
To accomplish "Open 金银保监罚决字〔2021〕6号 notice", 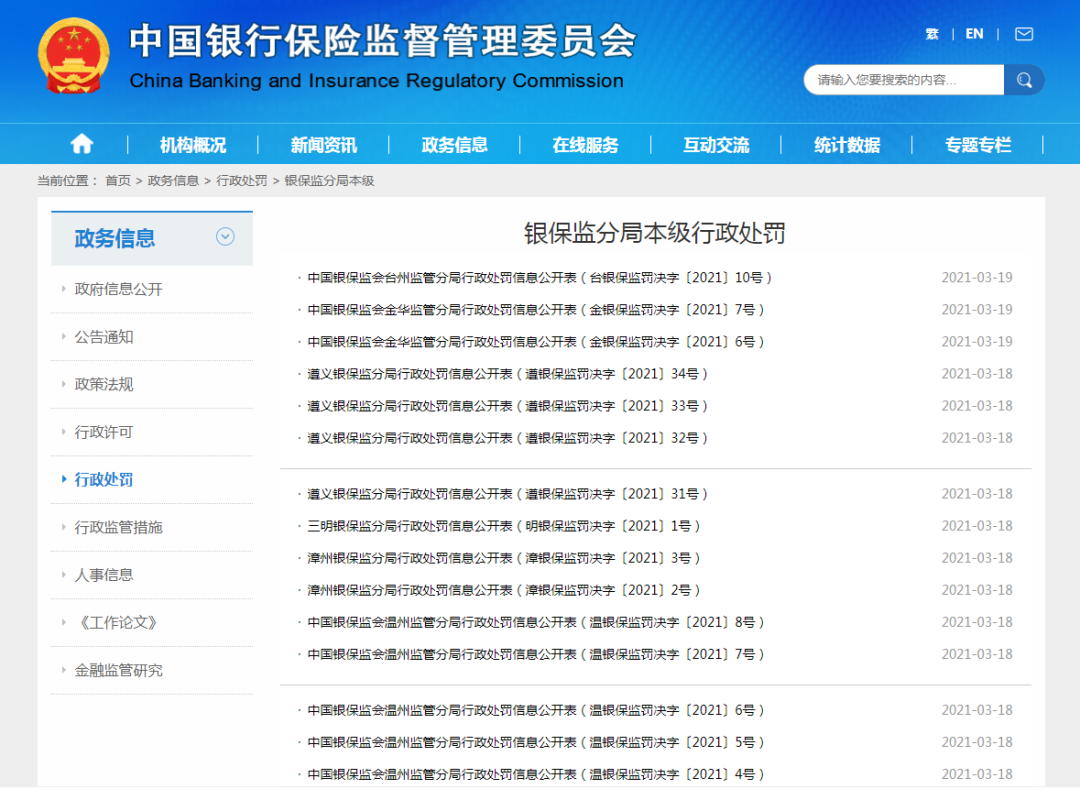I will pos(536,341).
